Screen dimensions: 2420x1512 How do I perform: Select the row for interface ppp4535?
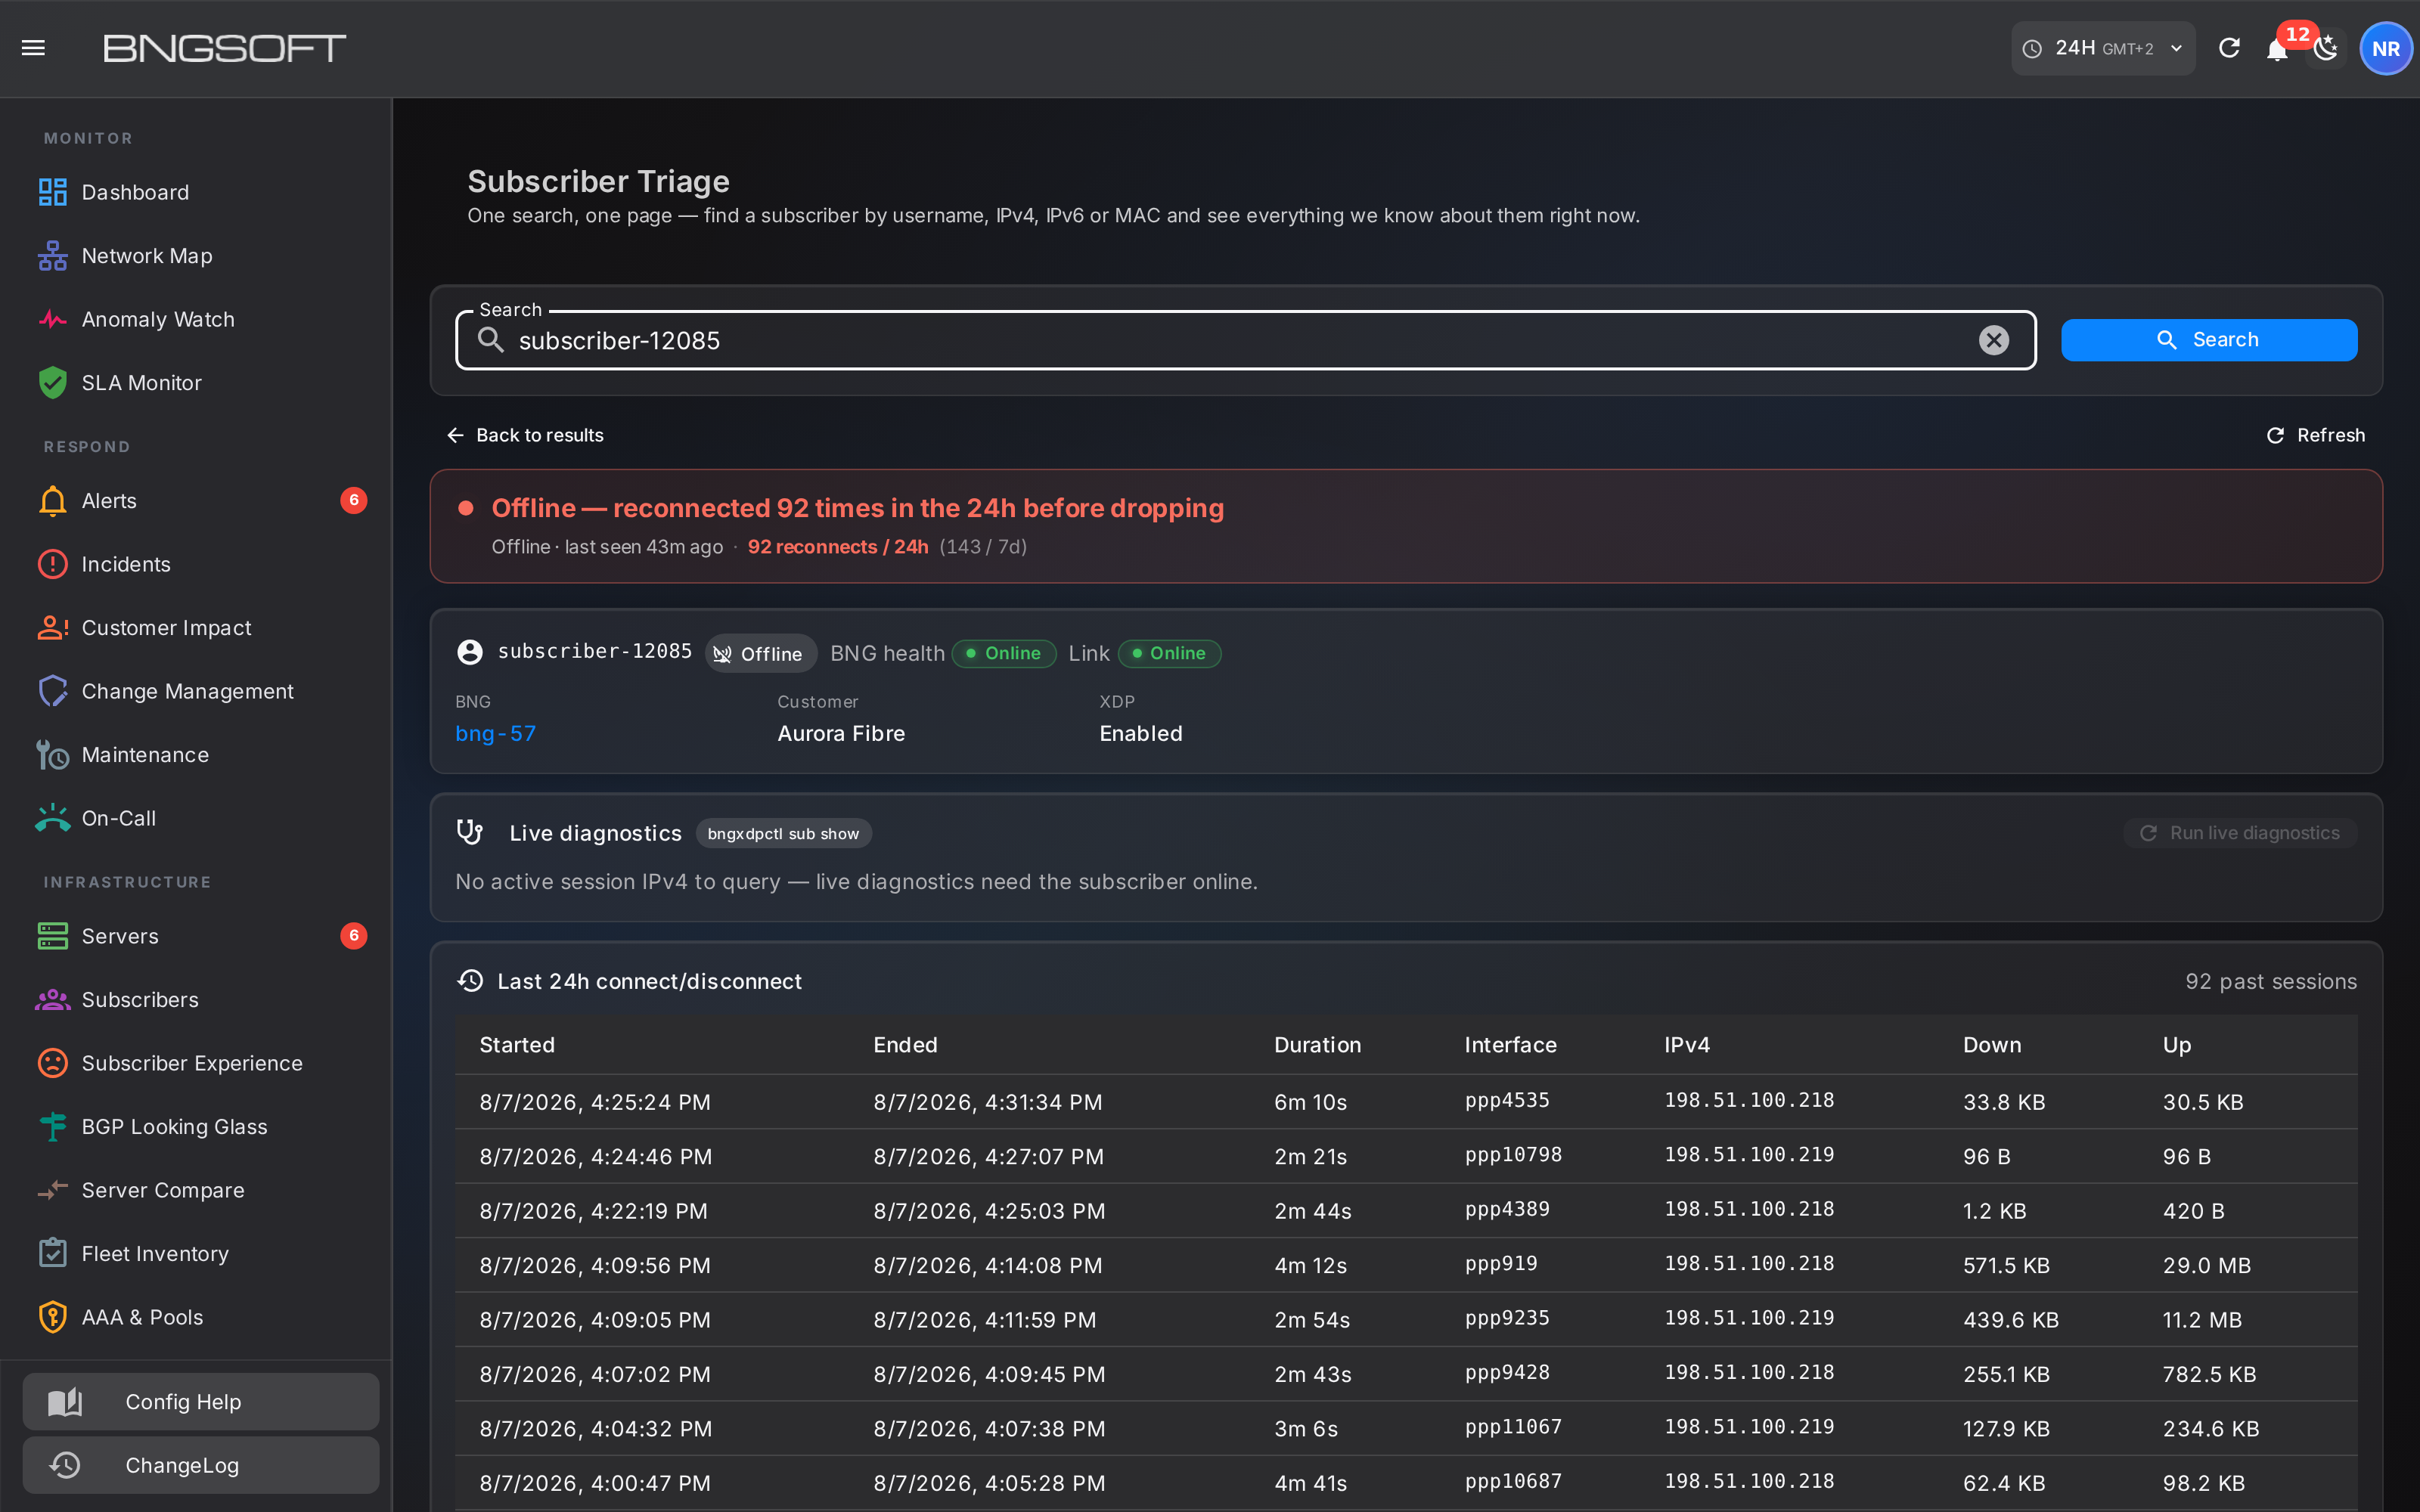click(x=1406, y=1101)
